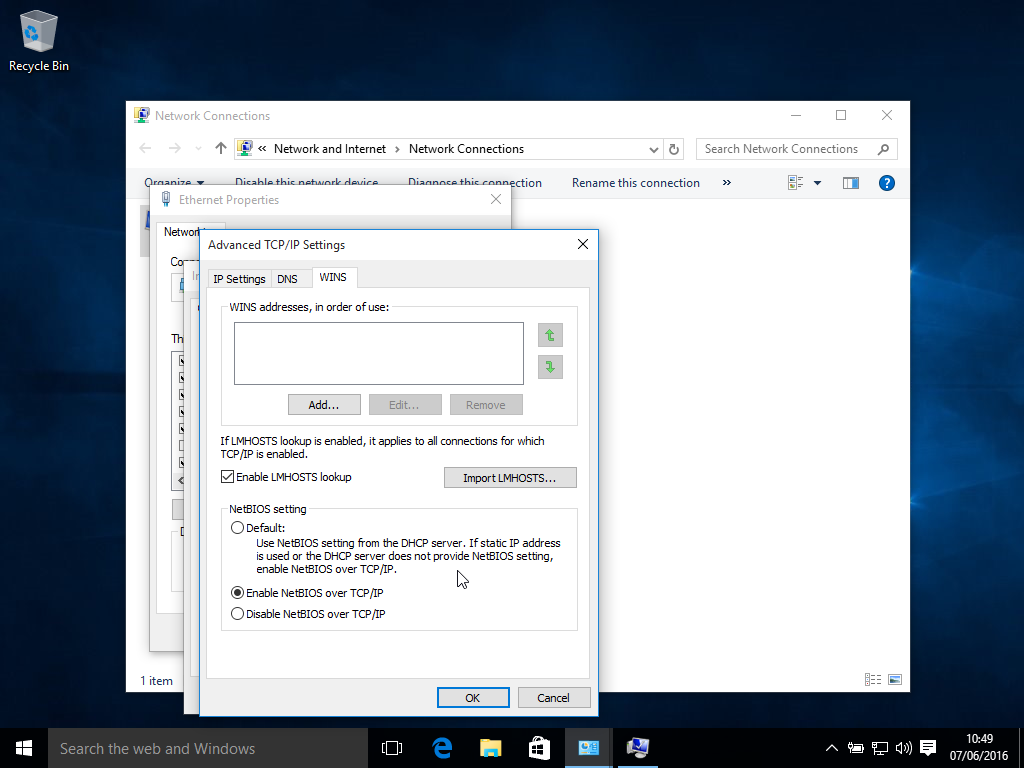Expand the address bar history dropdown
The height and width of the screenshot is (768, 1024).
click(653, 149)
